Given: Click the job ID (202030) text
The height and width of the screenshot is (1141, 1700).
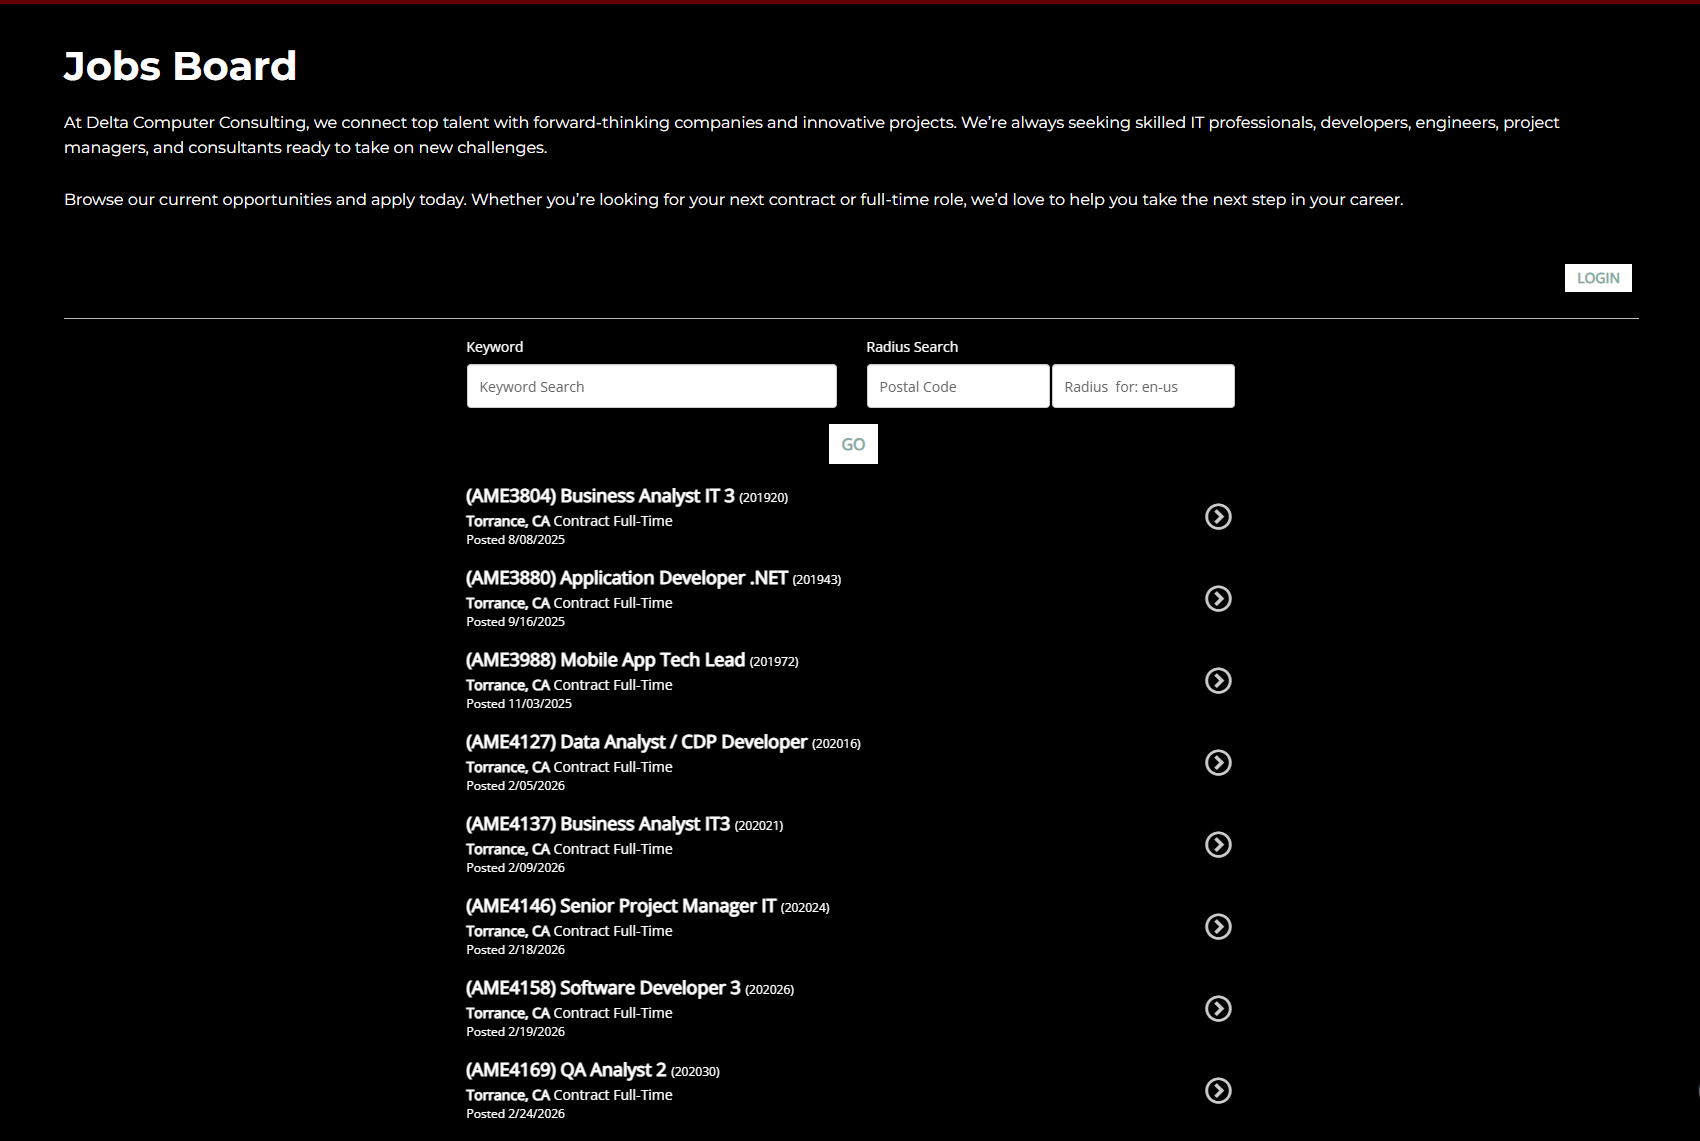Looking at the screenshot, I should pos(695,1072).
